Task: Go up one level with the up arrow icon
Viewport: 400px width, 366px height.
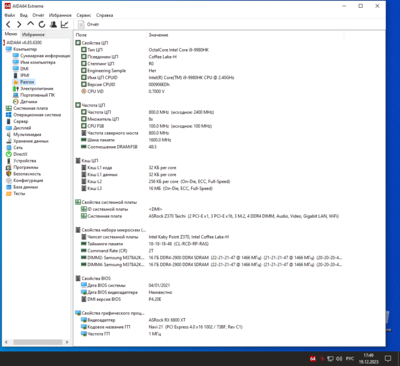Action: 30,24
